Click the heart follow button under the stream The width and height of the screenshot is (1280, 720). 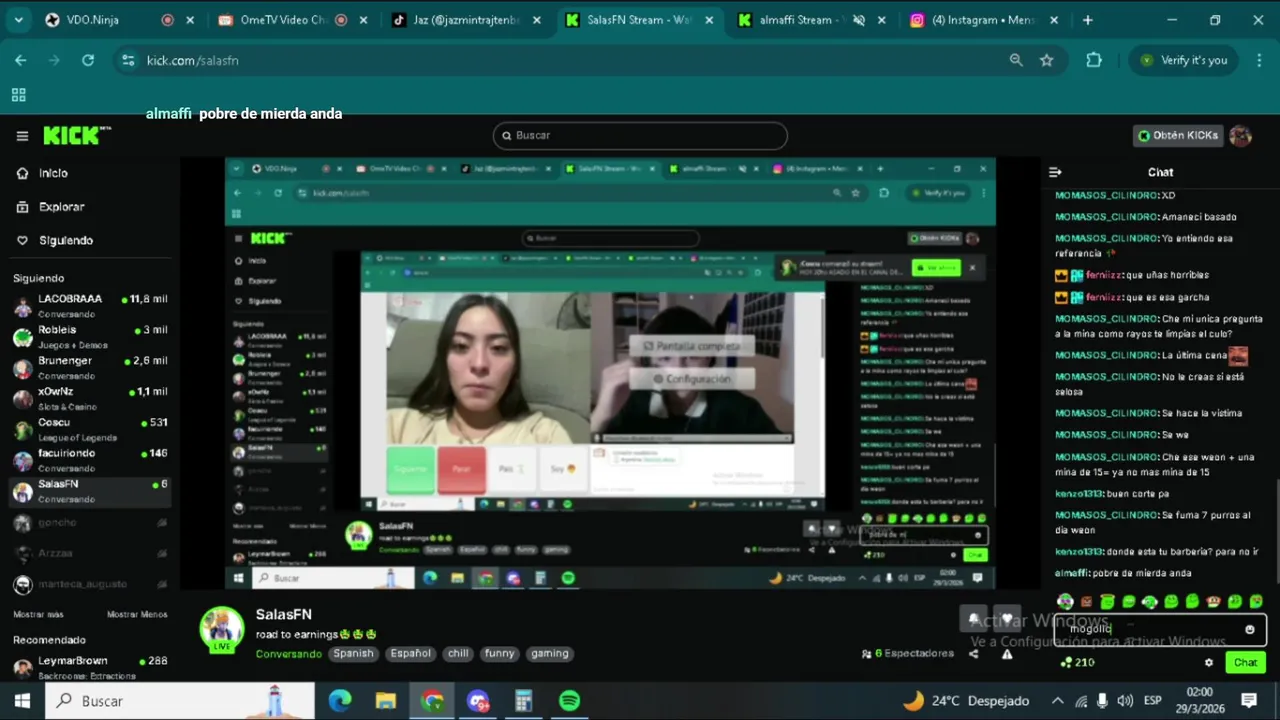coord(1007,619)
